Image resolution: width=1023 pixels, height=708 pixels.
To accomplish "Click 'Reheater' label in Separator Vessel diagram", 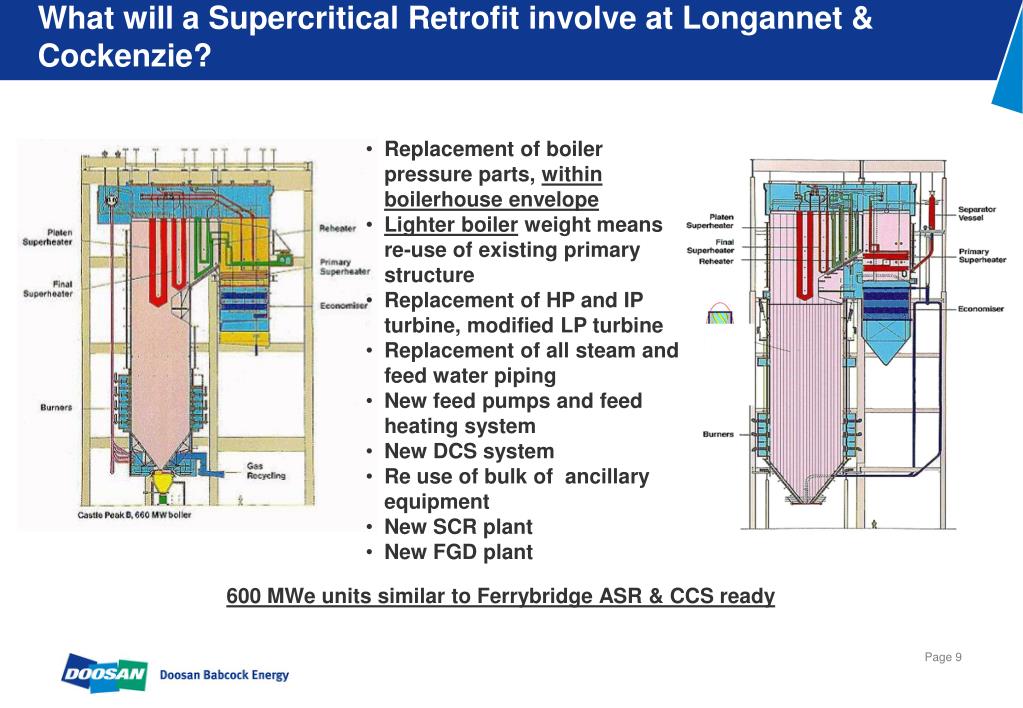I will click(716, 261).
